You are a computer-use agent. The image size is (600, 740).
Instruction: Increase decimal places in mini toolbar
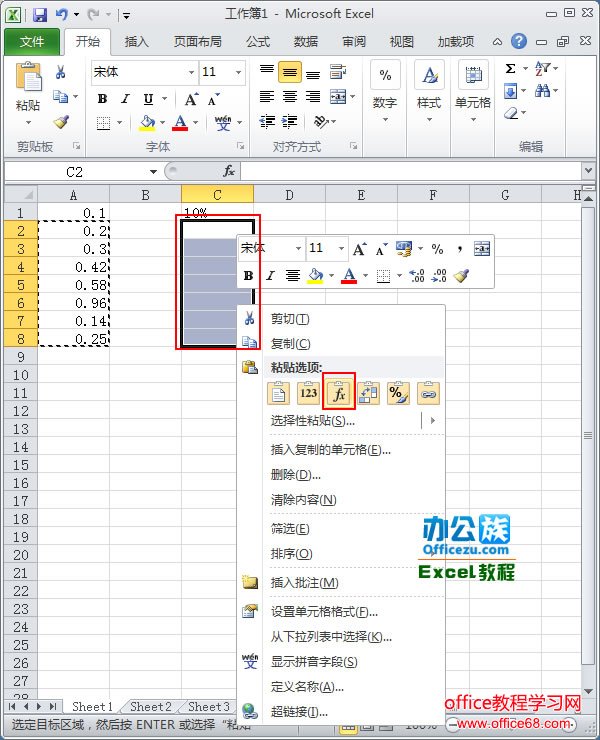[x=416, y=275]
